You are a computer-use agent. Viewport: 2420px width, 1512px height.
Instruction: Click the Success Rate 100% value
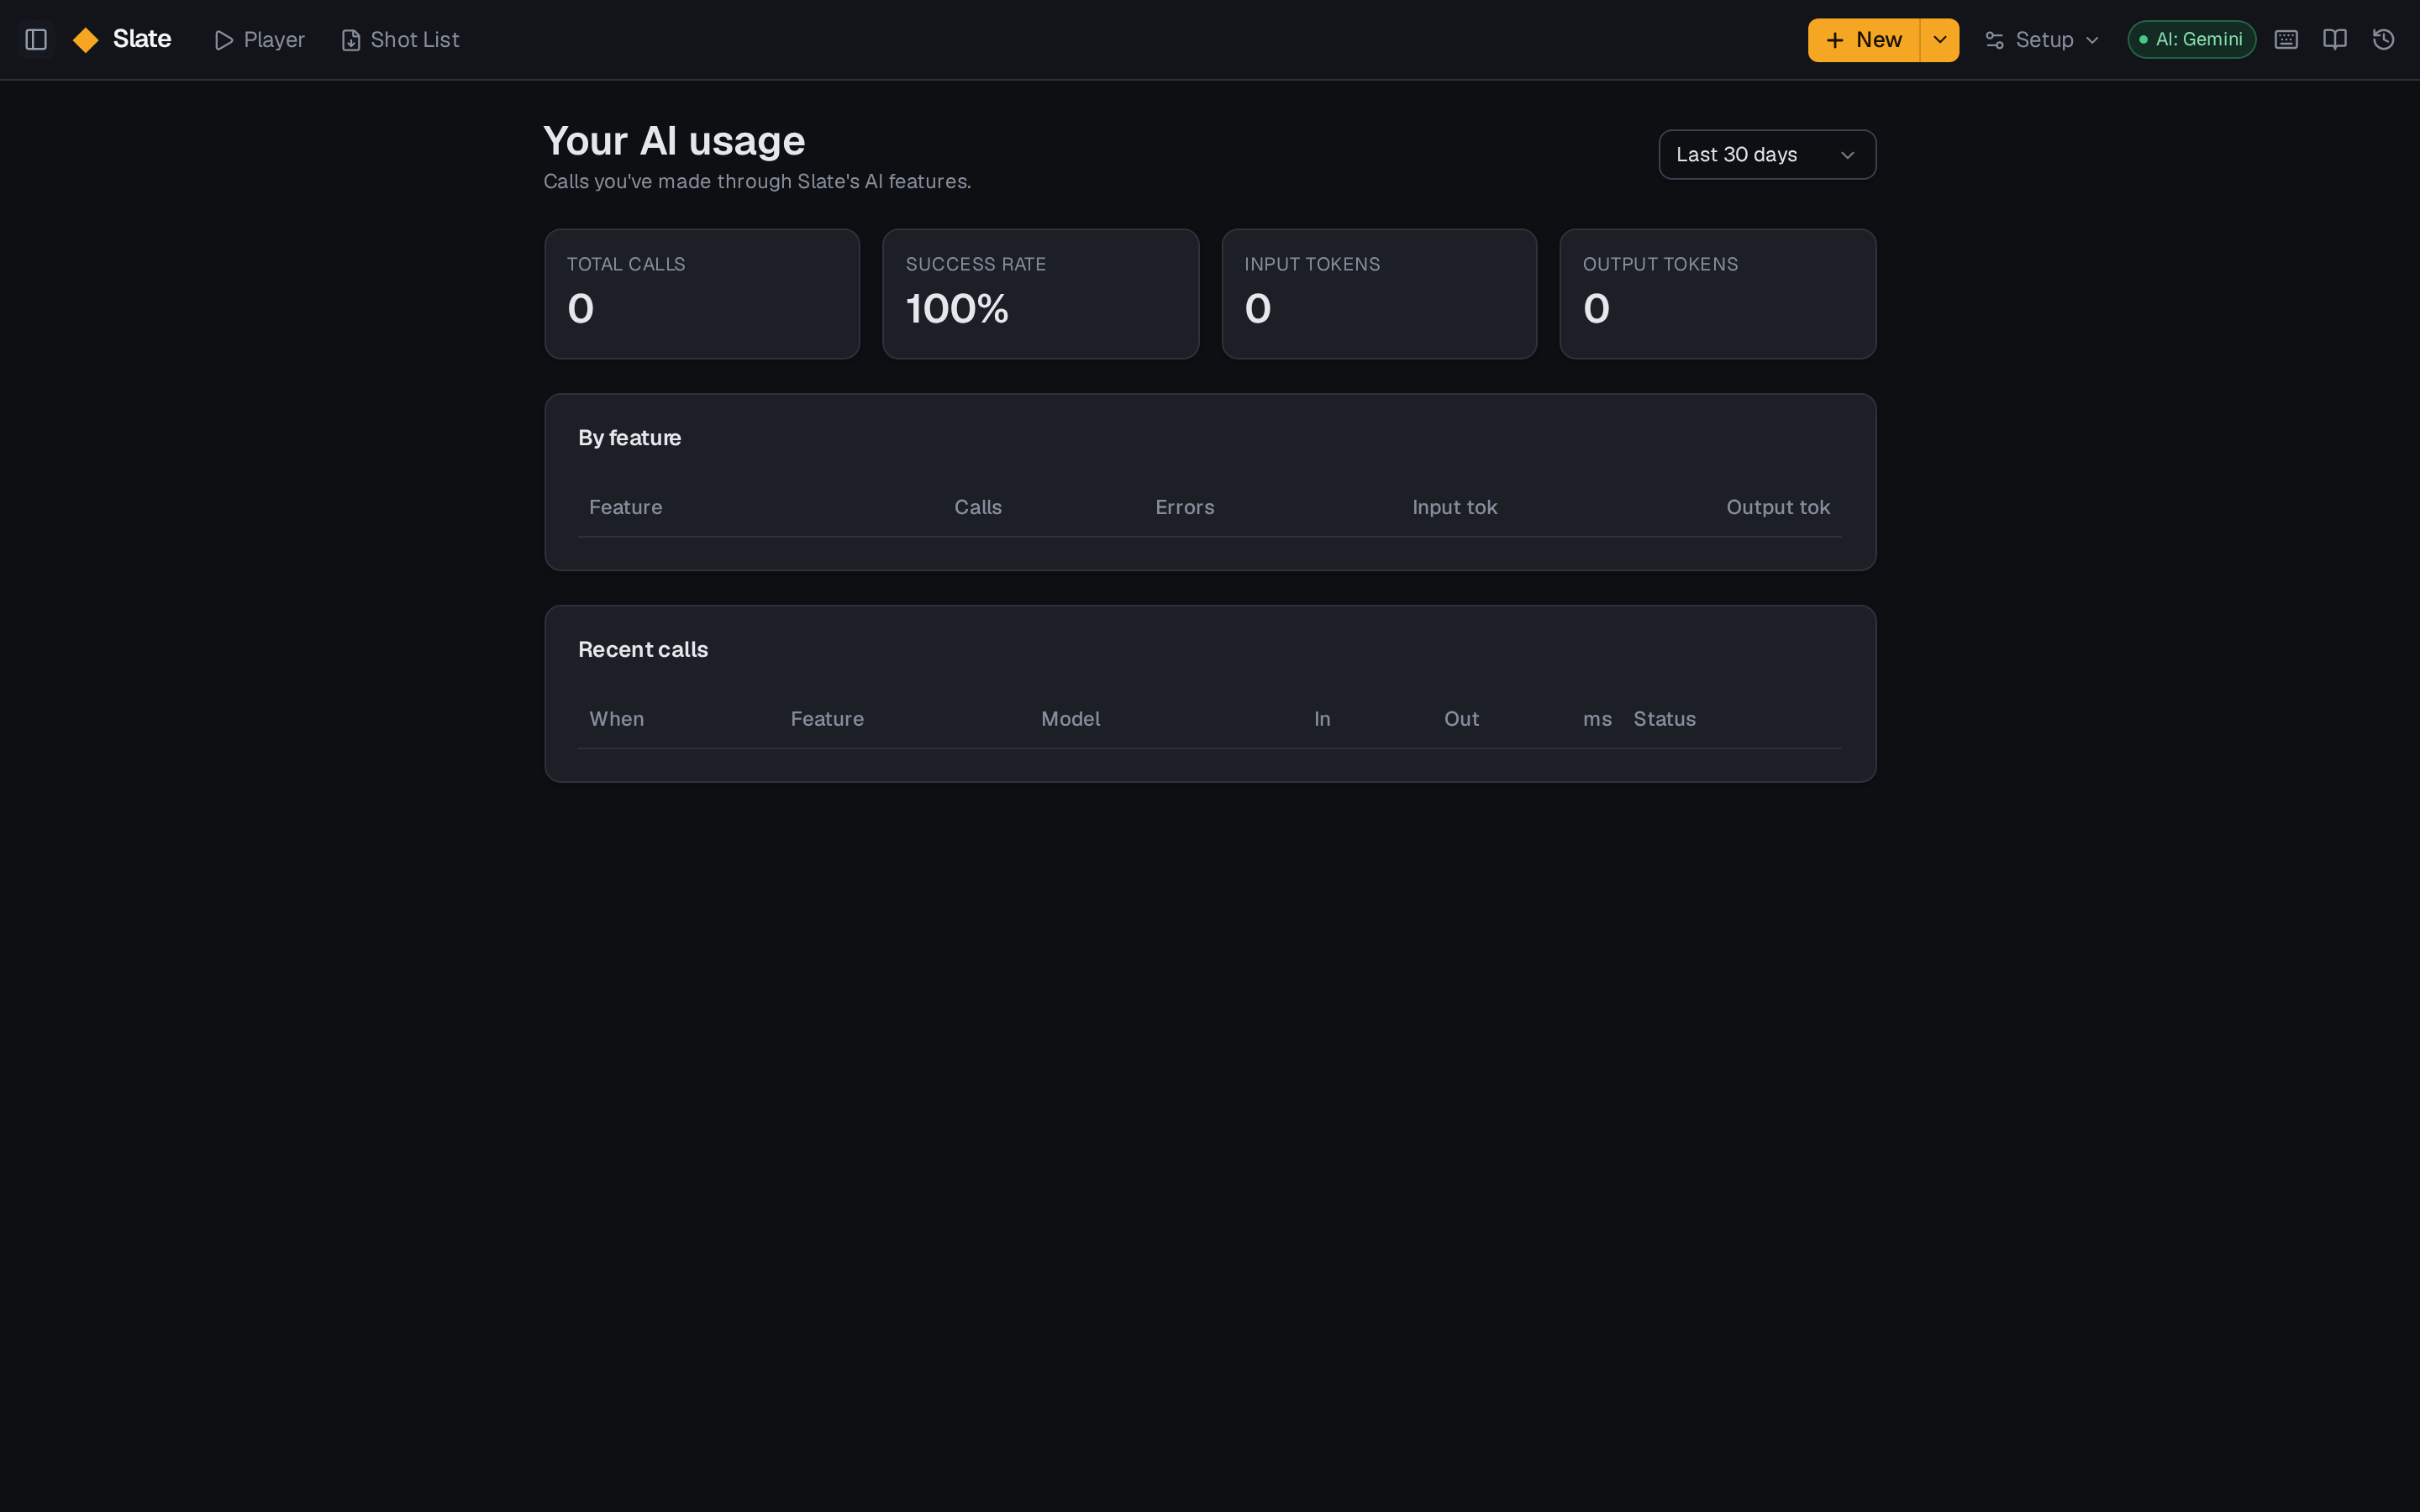click(x=957, y=309)
